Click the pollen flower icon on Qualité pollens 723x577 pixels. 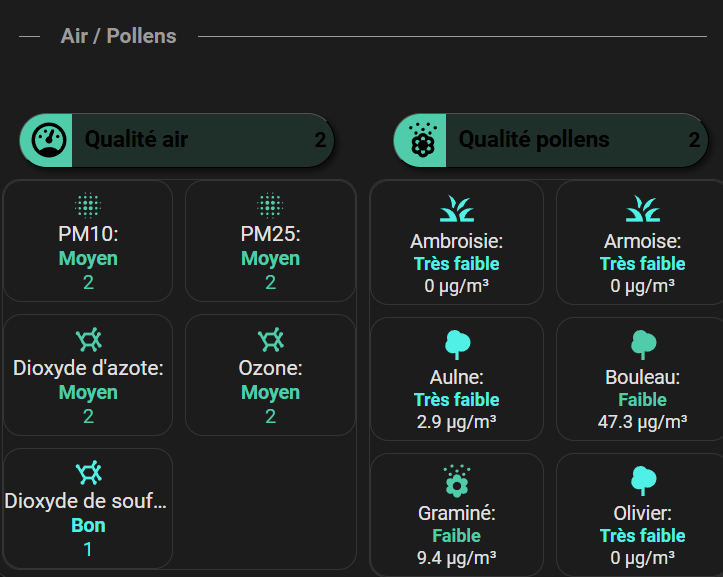[423, 140]
